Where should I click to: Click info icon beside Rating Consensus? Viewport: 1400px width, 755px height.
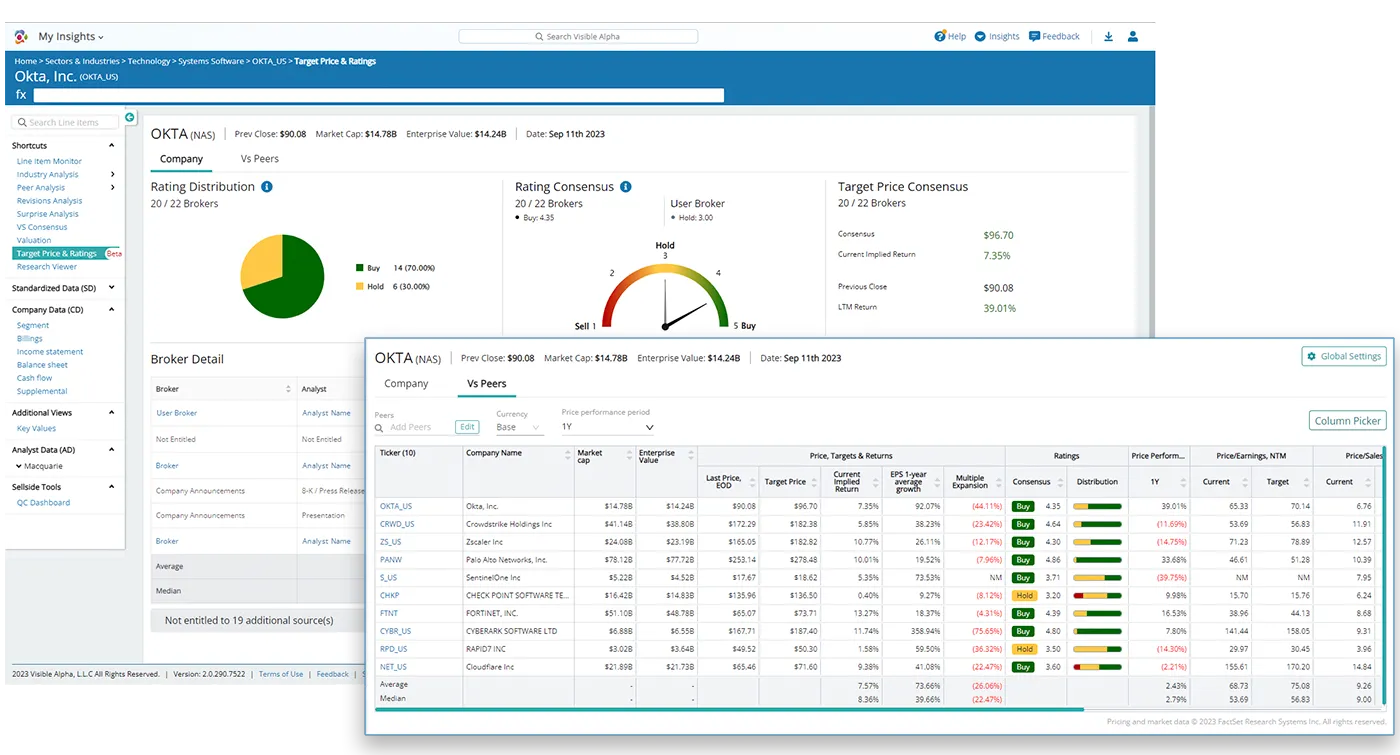626,187
